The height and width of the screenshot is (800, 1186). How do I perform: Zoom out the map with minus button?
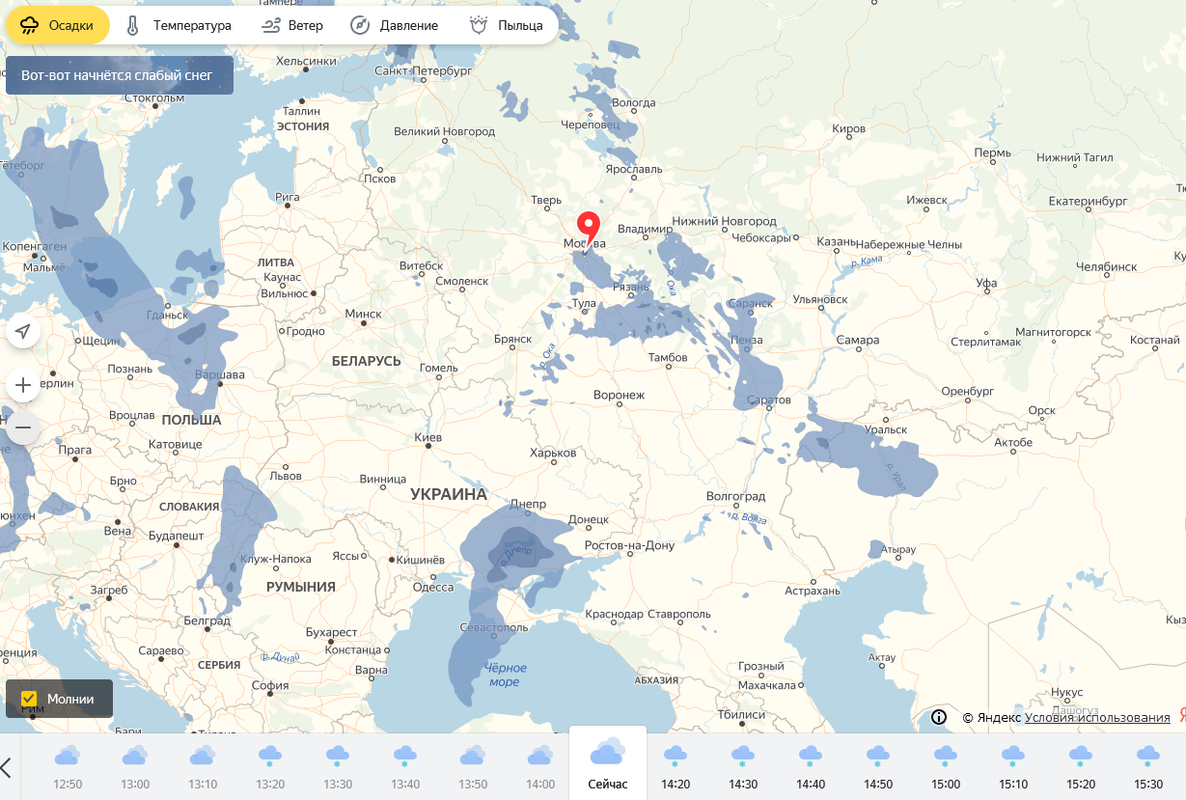[x=23, y=428]
